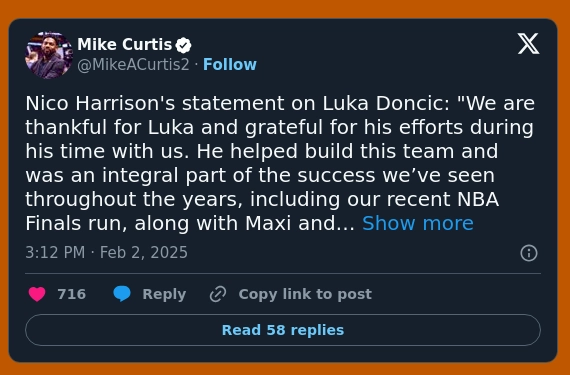Image resolution: width=570 pixels, height=375 pixels.
Task: Click the blue reply bubble icon
Action: (122, 294)
